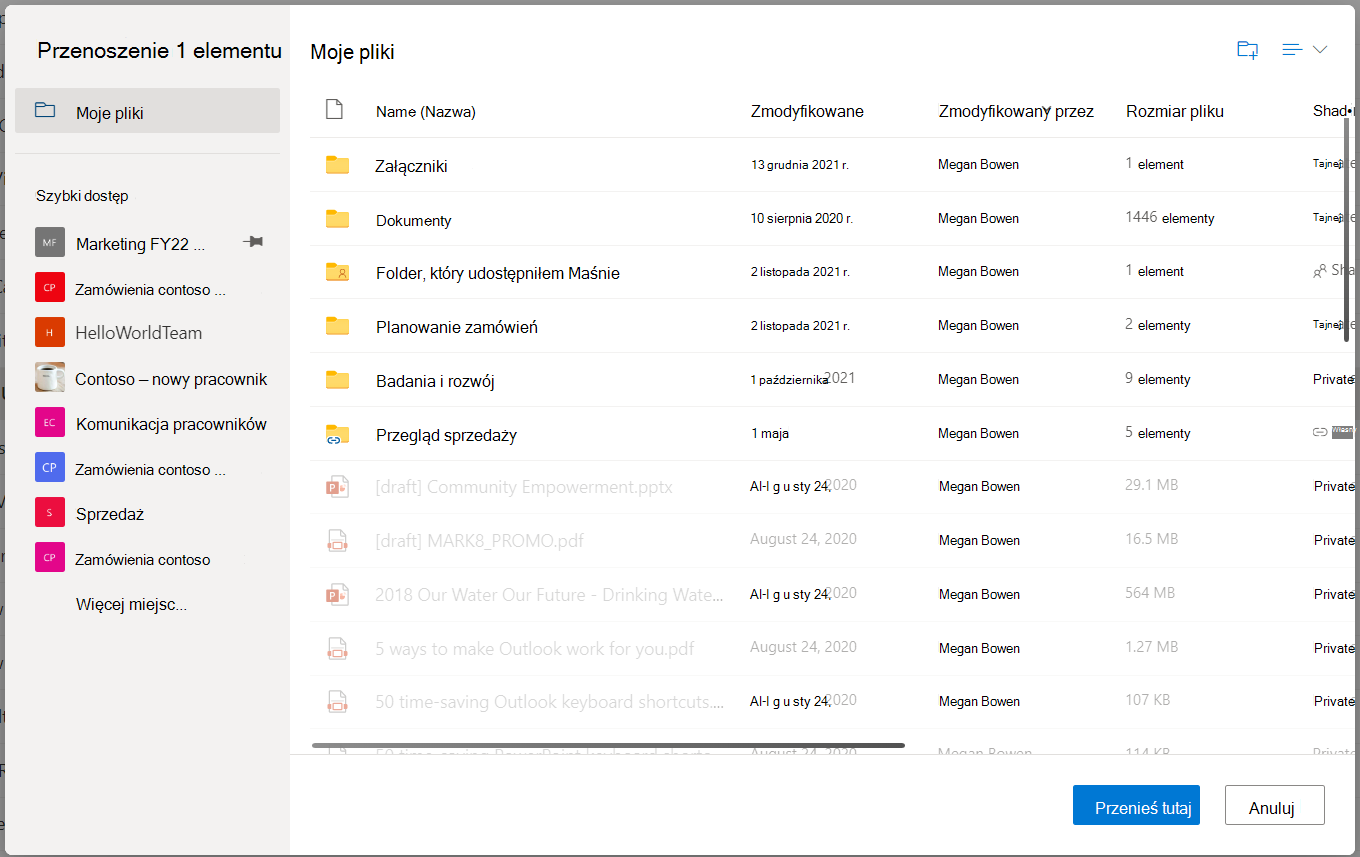Open the view options list icon
Viewport: 1360px width, 857px height.
[x=1292, y=50]
